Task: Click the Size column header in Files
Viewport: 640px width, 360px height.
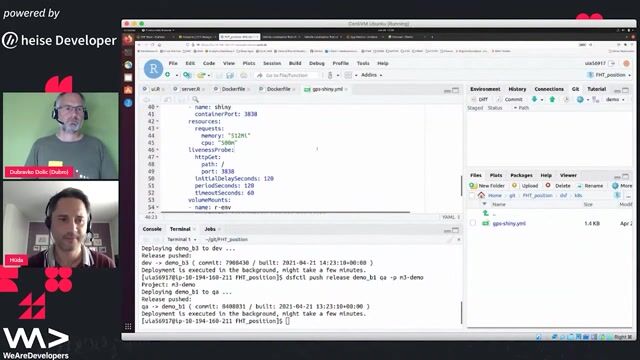Action: [588, 204]
